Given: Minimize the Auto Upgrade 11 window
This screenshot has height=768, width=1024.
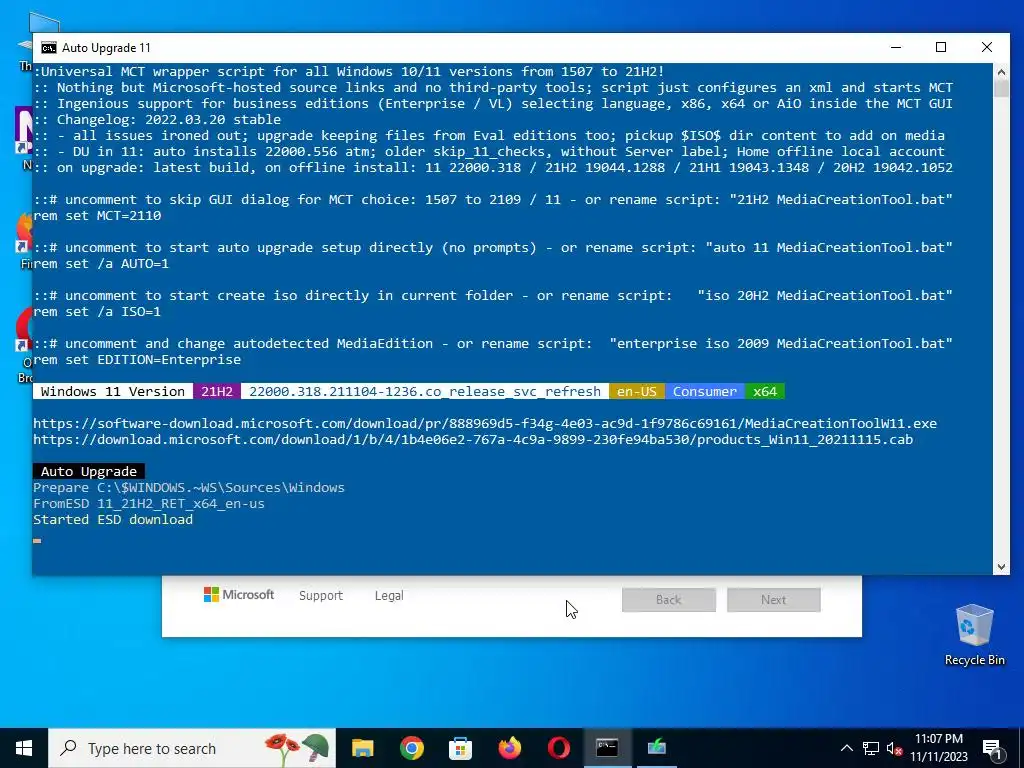Looking at the screenshot, I should coord(896,47).
